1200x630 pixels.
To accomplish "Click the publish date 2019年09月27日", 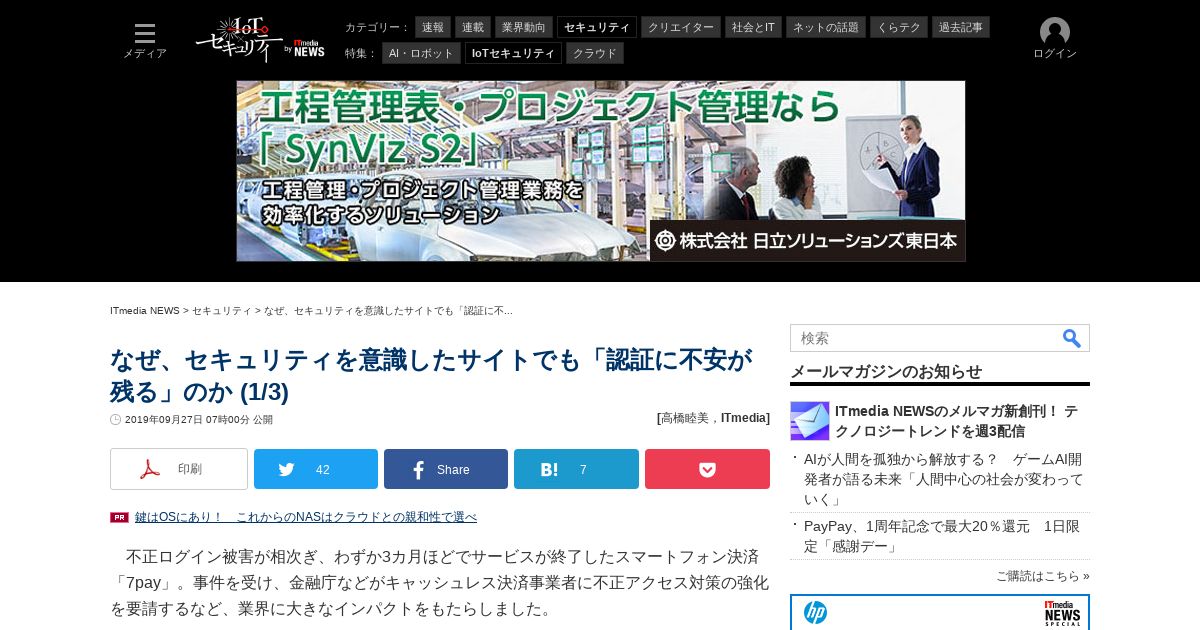I will pos(199,420).
